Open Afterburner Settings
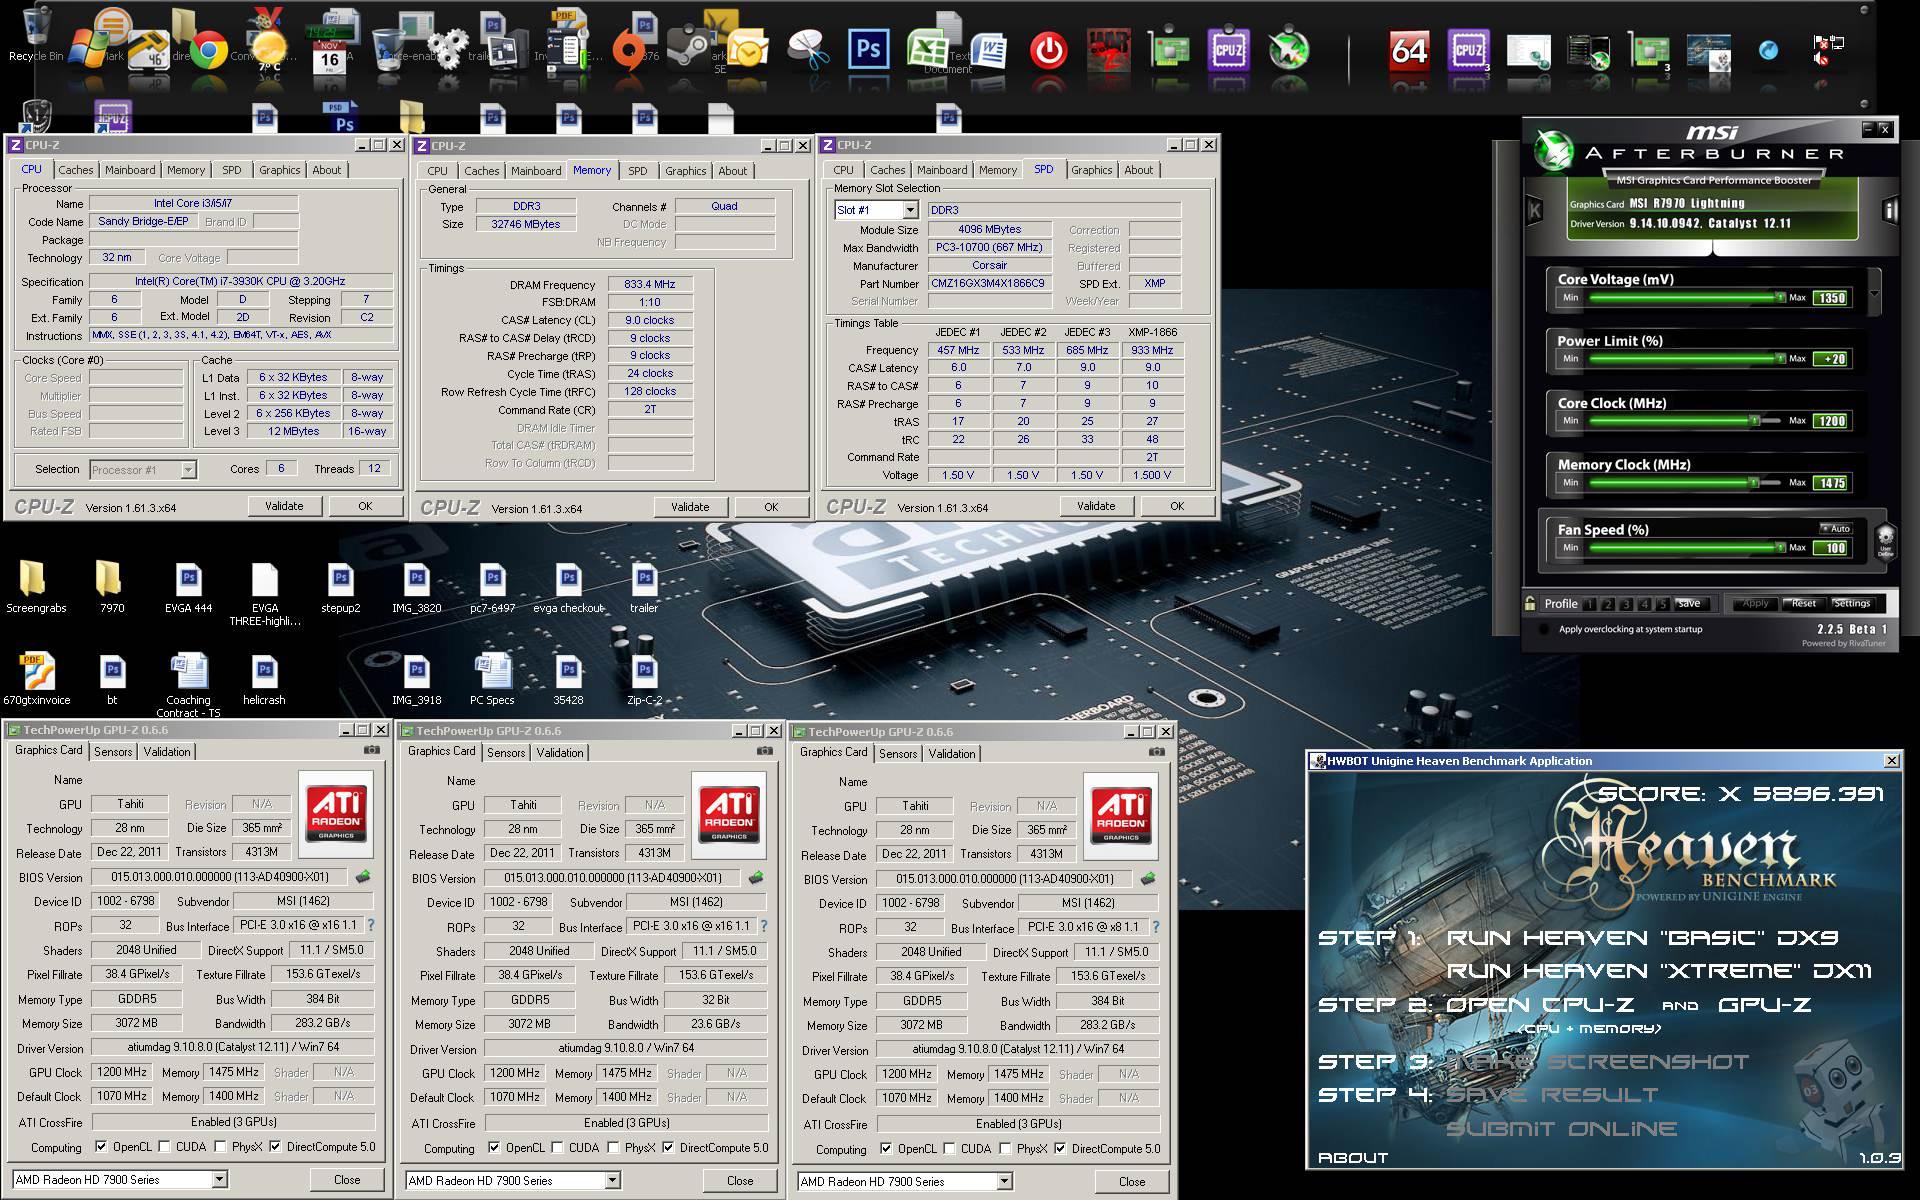This screenshot has width=1920, height=1200. 1852,603
